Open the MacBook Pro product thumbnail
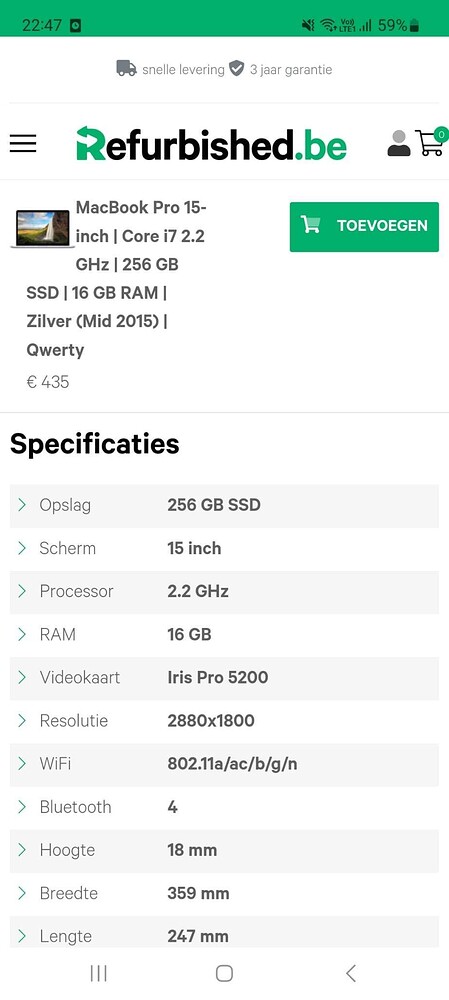 click(43, 228)
